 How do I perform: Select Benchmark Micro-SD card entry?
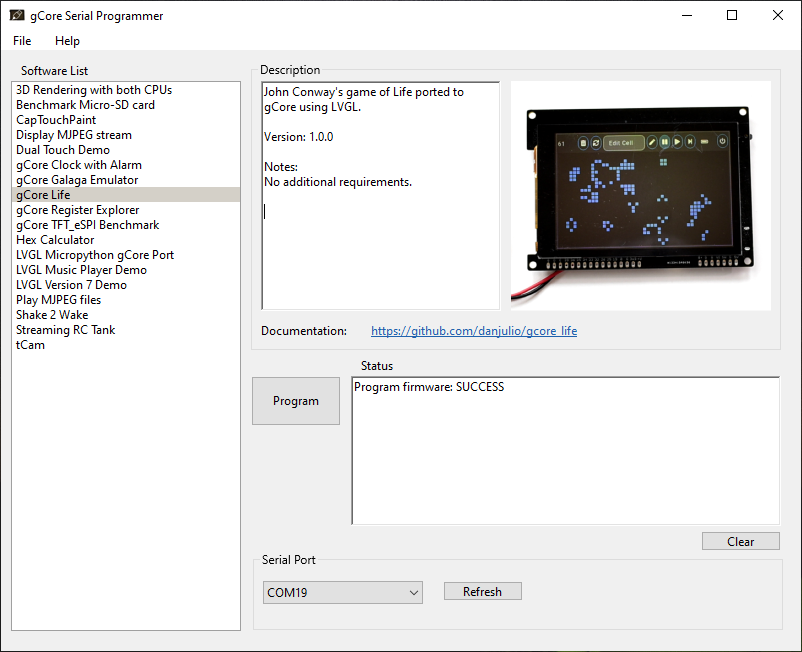(126, 105)
